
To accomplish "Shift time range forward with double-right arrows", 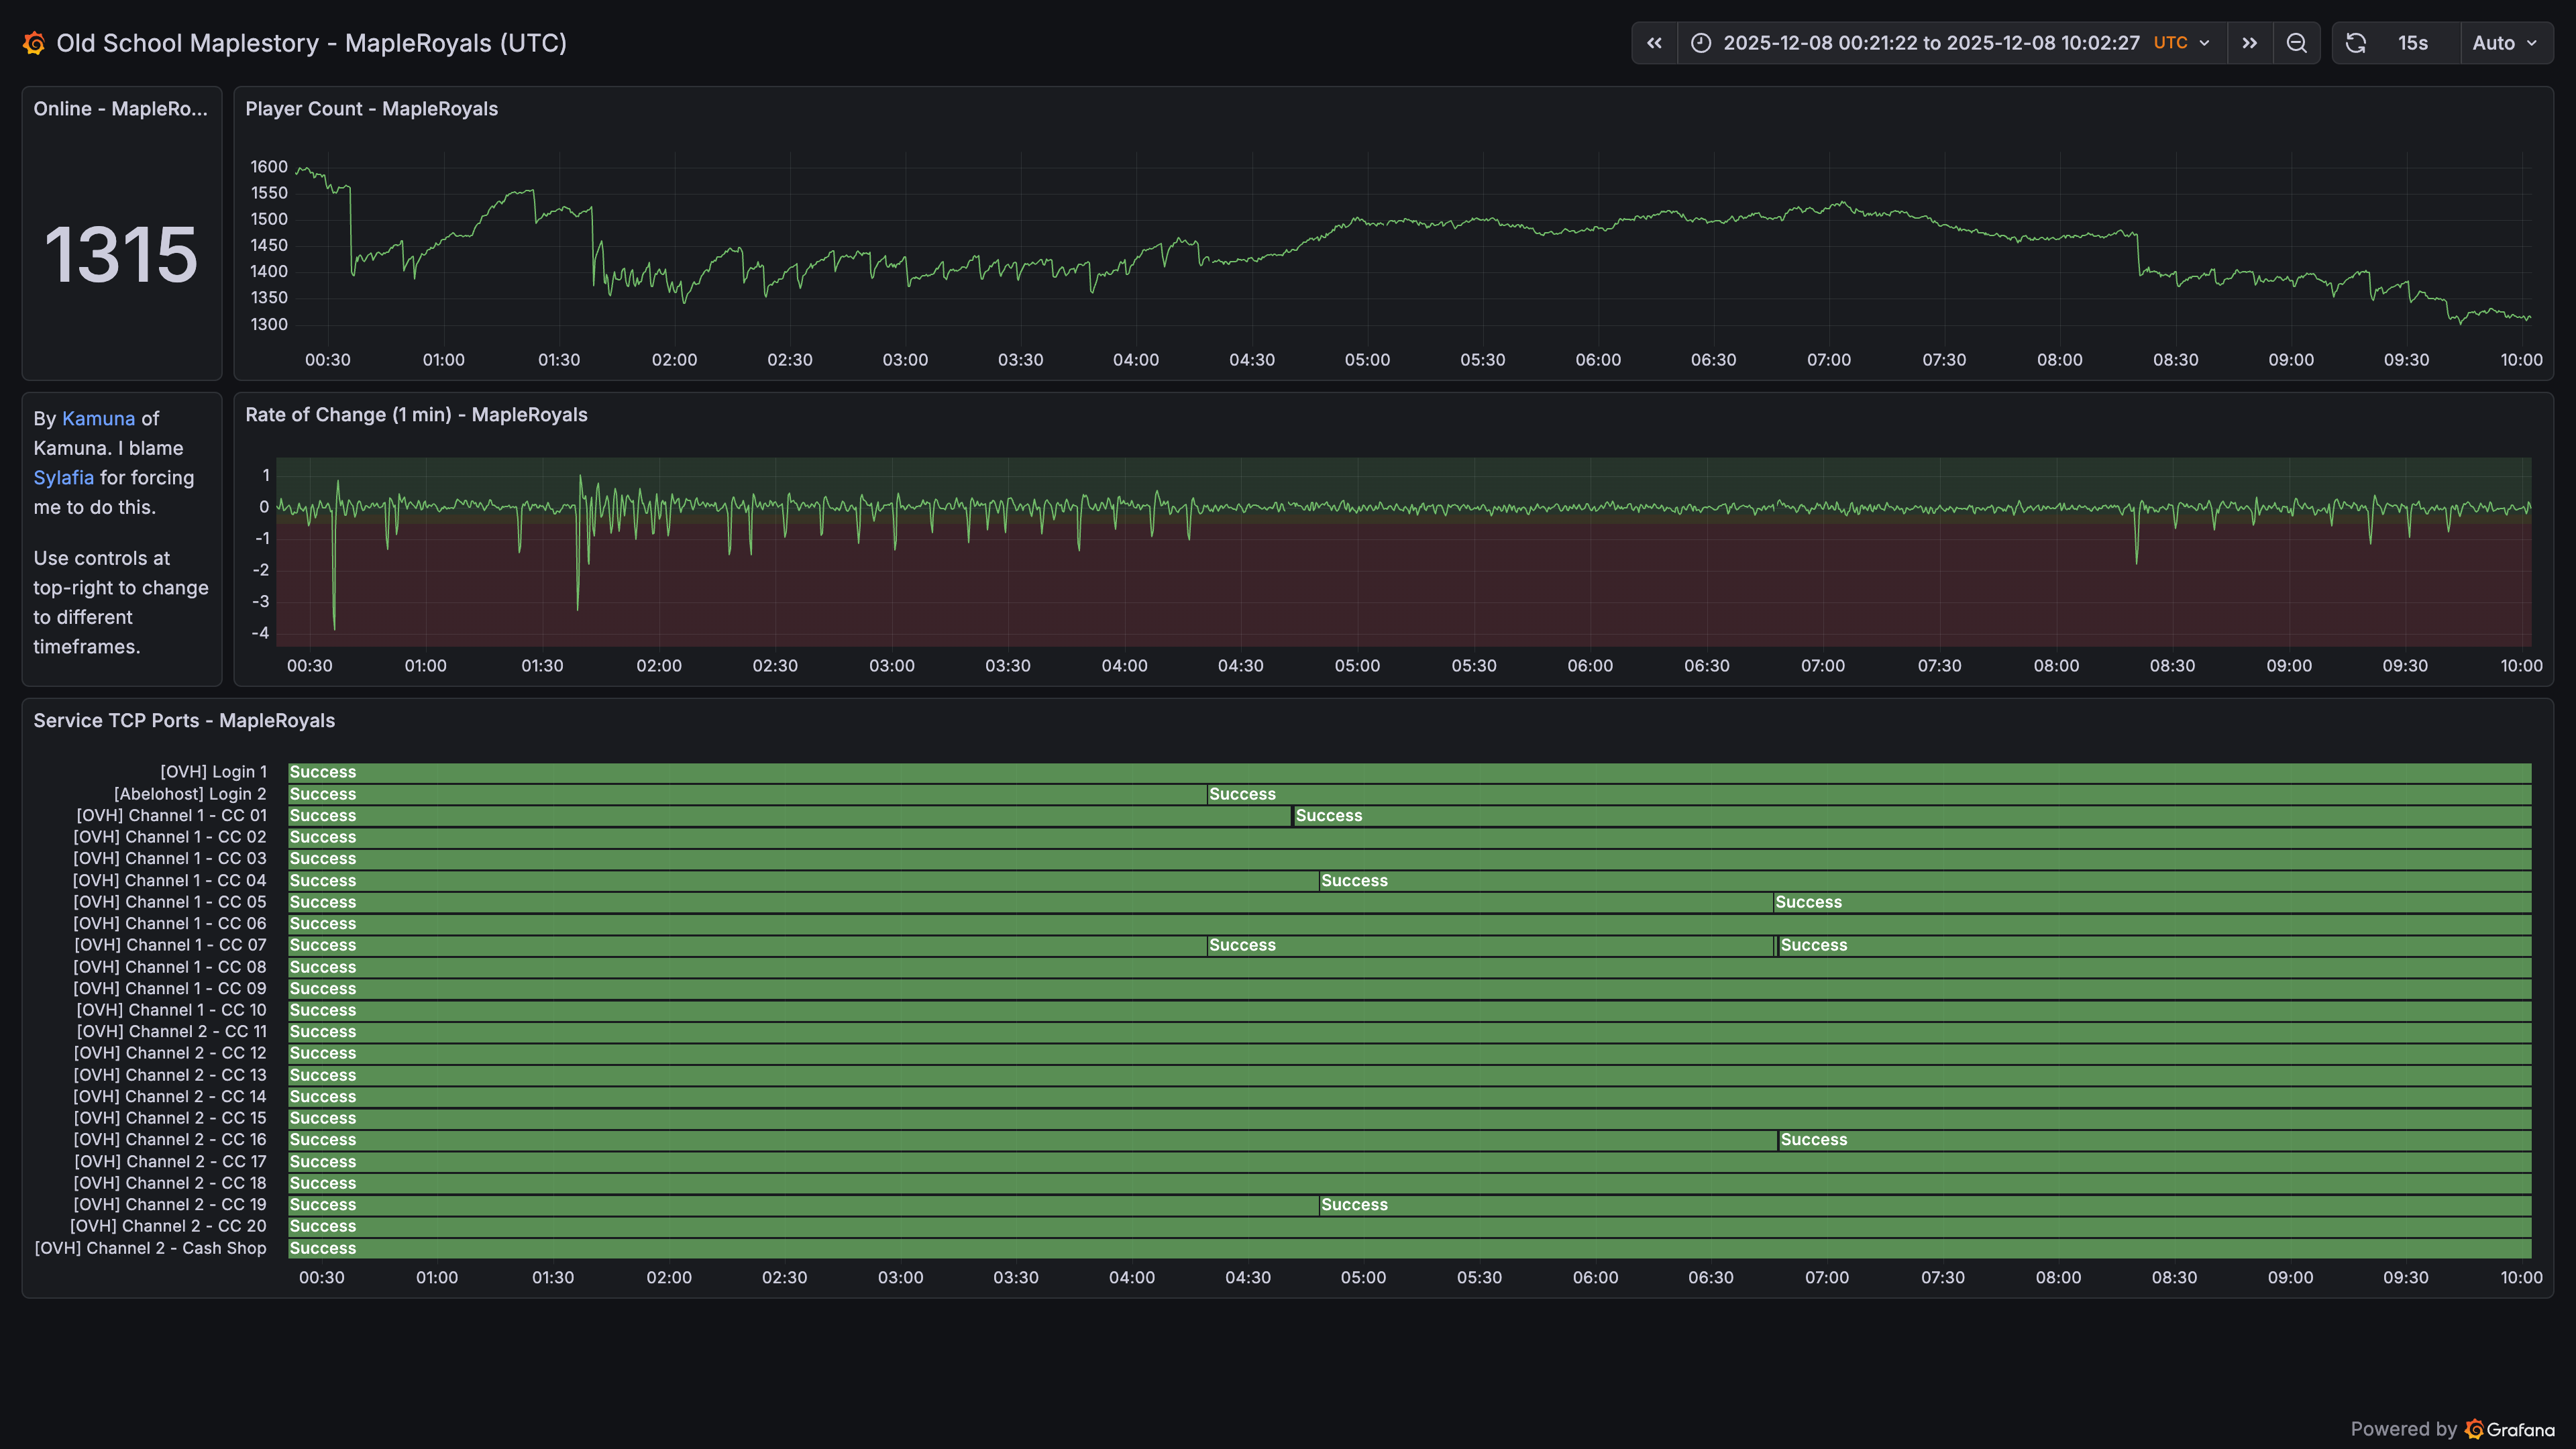I will pyautogui.click(x=2249, y=43).
